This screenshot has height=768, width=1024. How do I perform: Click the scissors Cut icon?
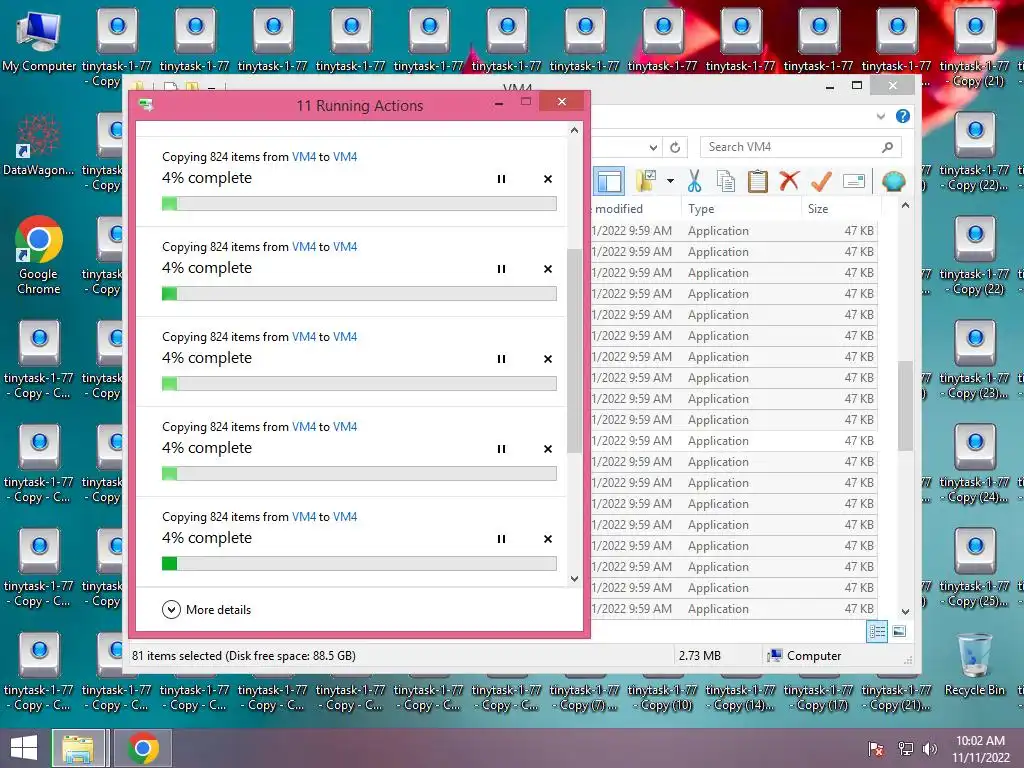(x=694, y=181)
